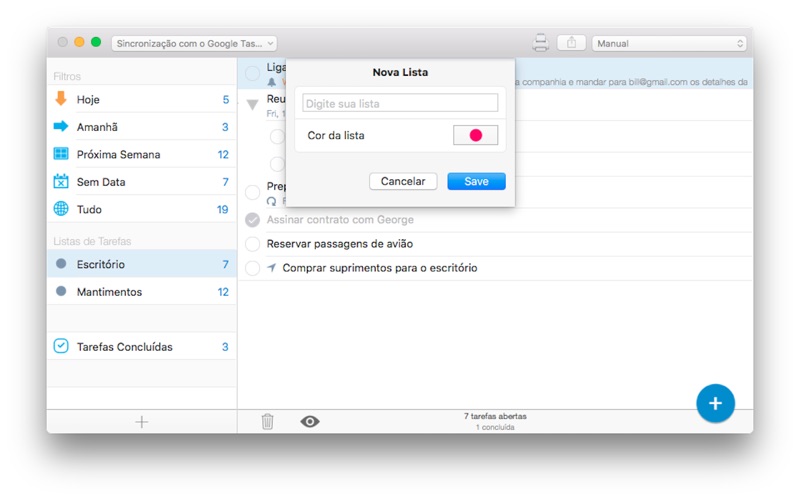Image resolution: width=800 pixels, height=500 pixels.
Task: Uncheck the Assinar contrato com George task
Action: pyautogui.click(x=253, y=220)
